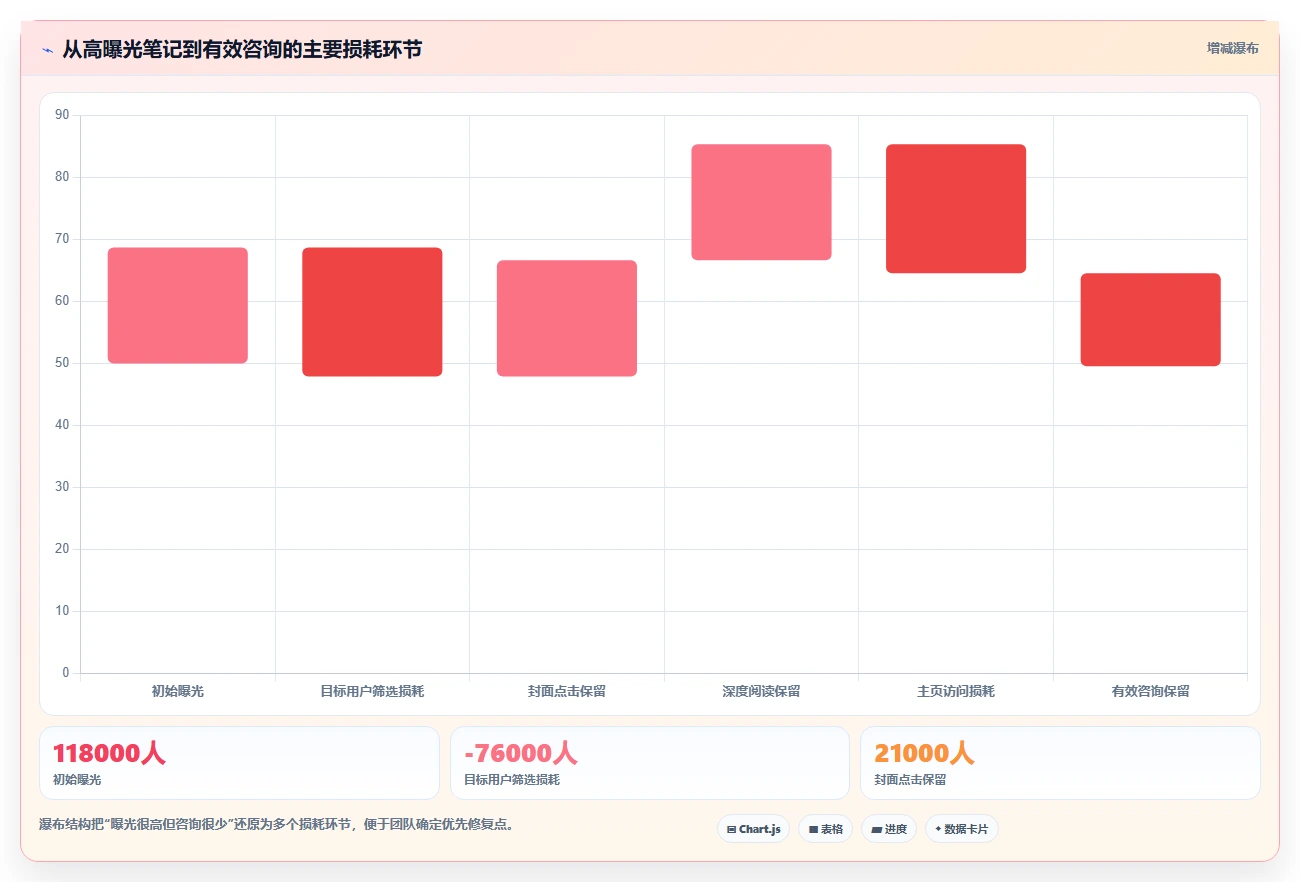Click the 主页访问损耗 x-axis label
Image resolution: width=1300 pixels, height=882 pixels.
tap(956, 691)
